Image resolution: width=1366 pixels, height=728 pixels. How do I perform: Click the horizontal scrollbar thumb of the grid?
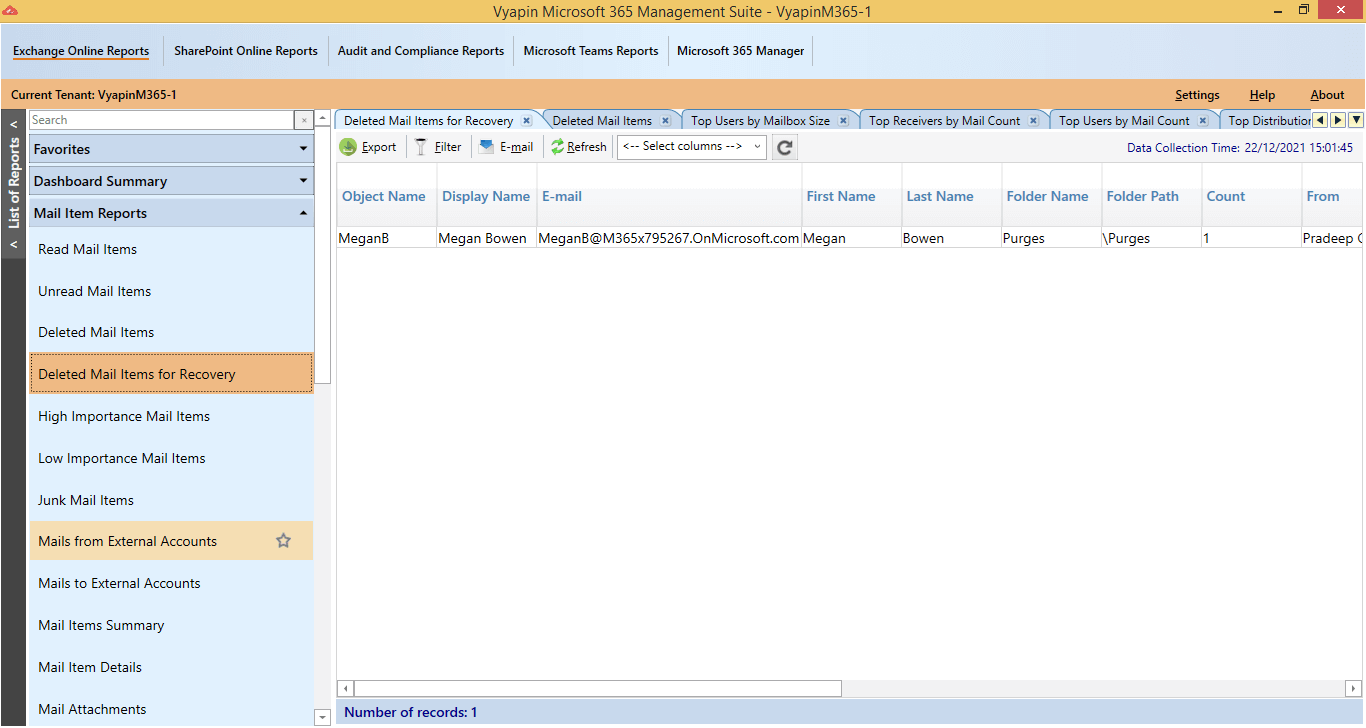[598, 688]
